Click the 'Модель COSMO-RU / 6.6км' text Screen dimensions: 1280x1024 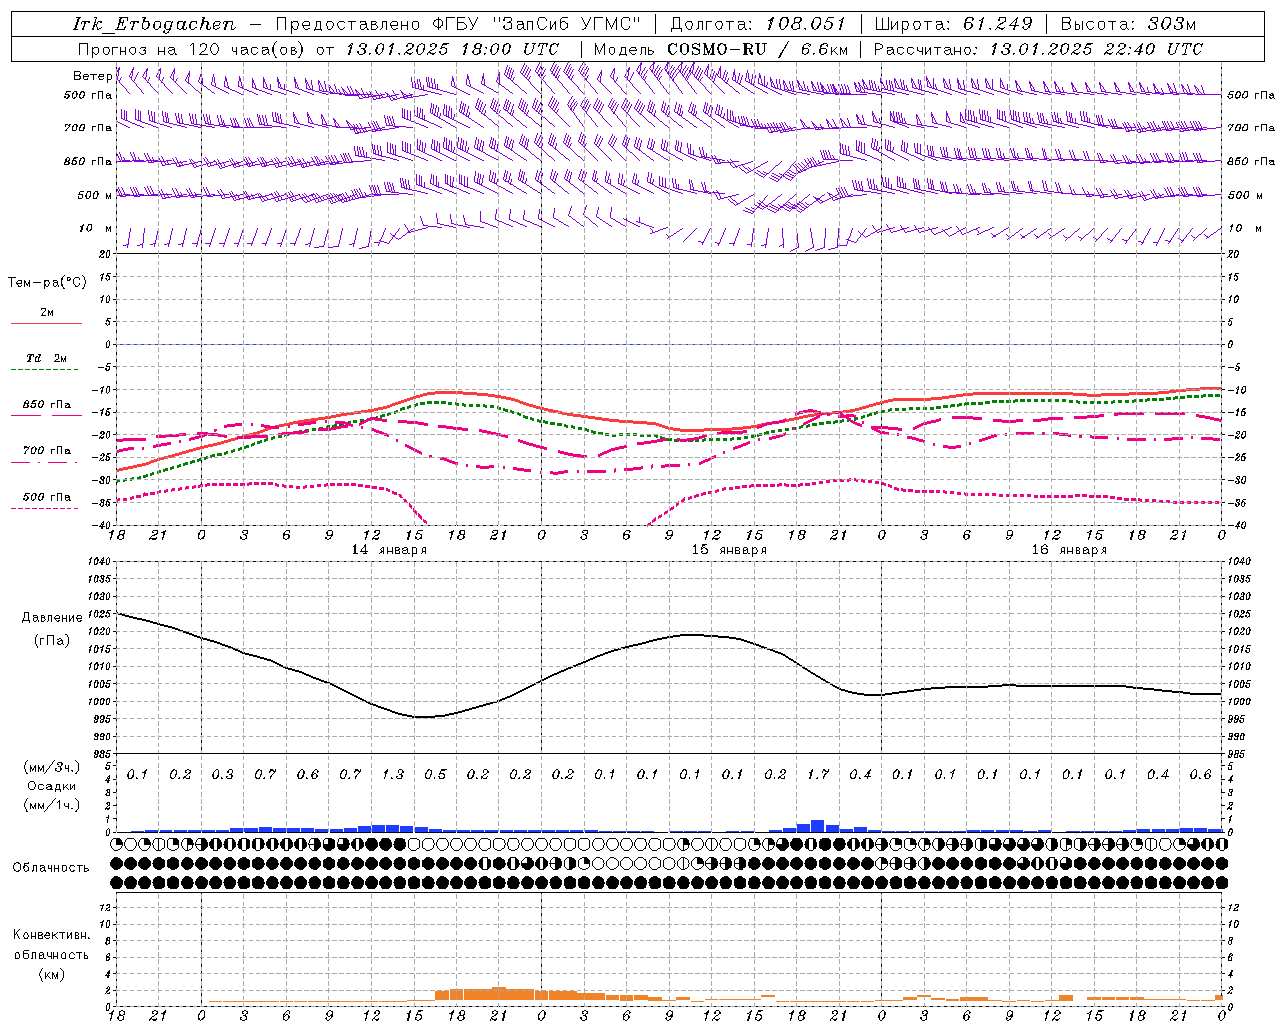[720, 49]
